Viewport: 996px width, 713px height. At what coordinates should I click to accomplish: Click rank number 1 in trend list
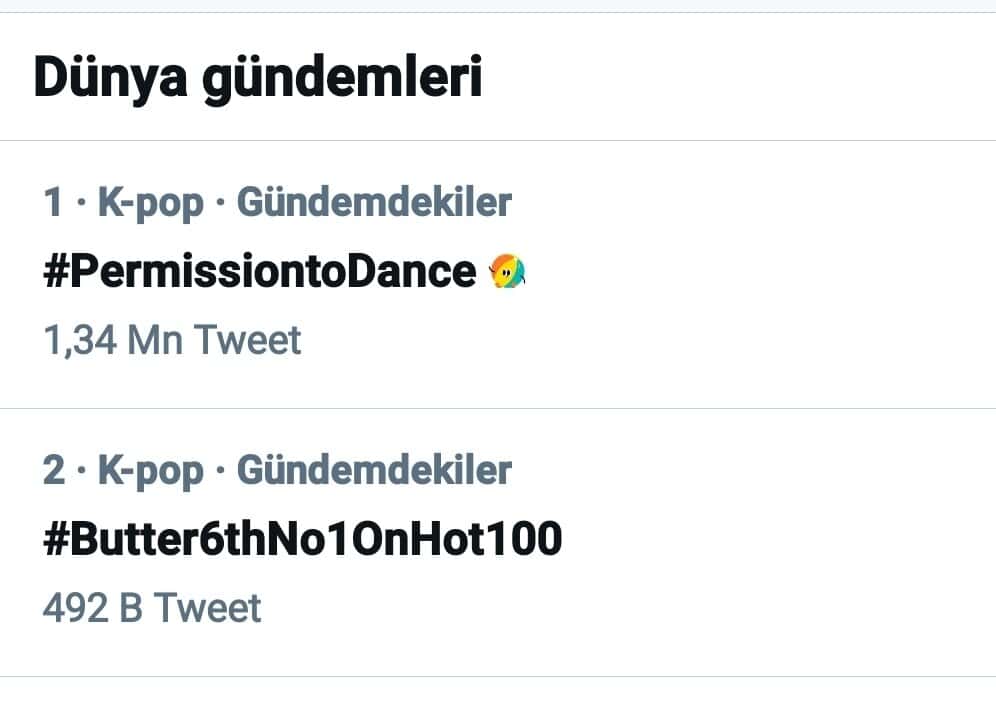pyautogui.click(x=53, y=203)
